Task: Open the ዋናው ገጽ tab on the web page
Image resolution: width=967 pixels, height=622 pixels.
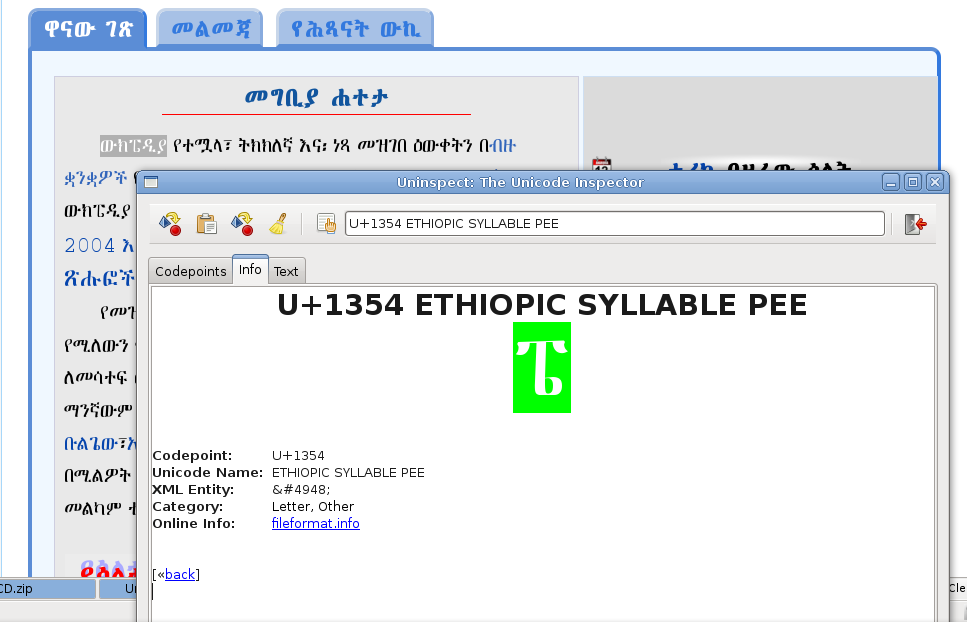Action: point(88,28)
